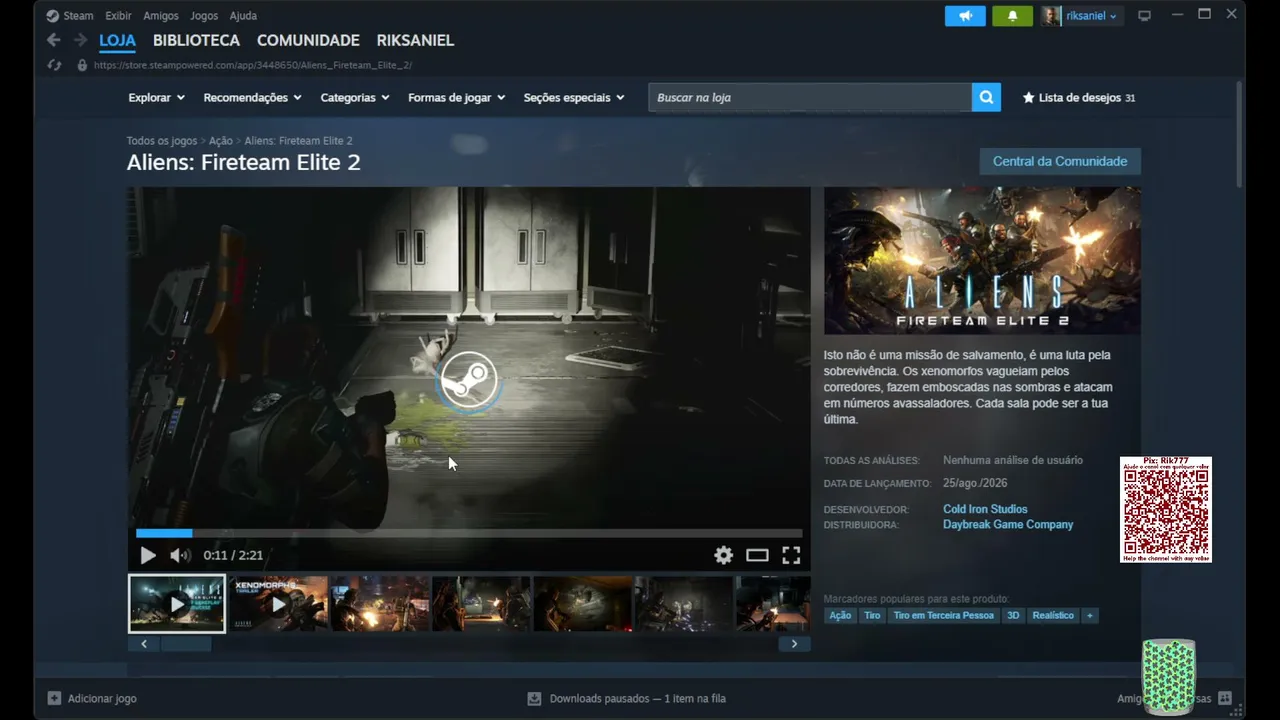
Task: Open Cold Iron Studios developer link
Action: point(985,509)
